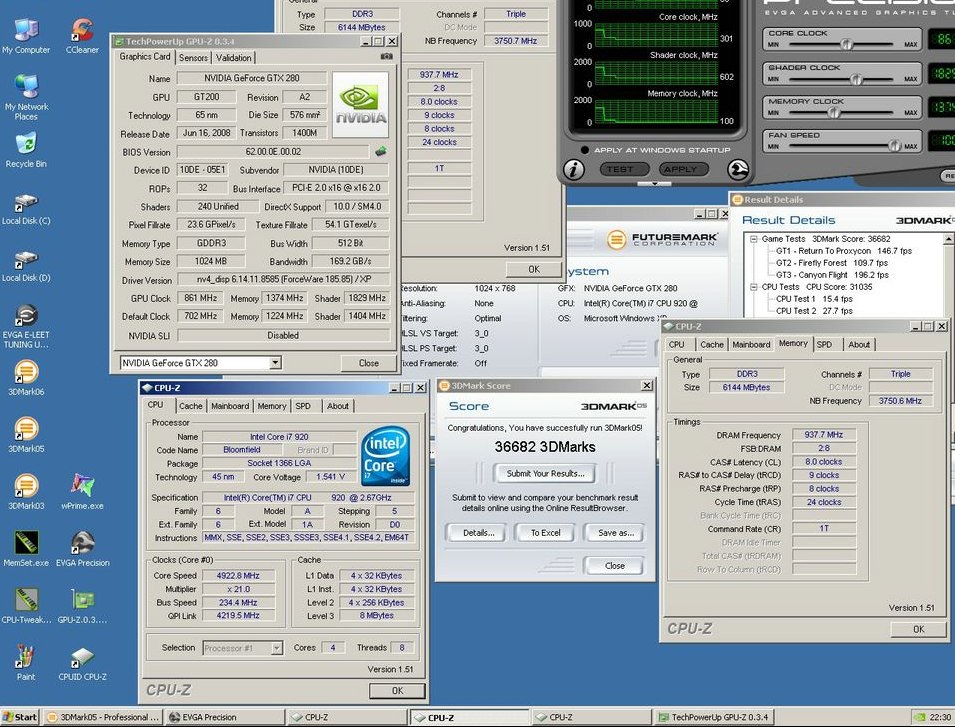Collapse CPU Tests tree node

[x=753, y=287]
